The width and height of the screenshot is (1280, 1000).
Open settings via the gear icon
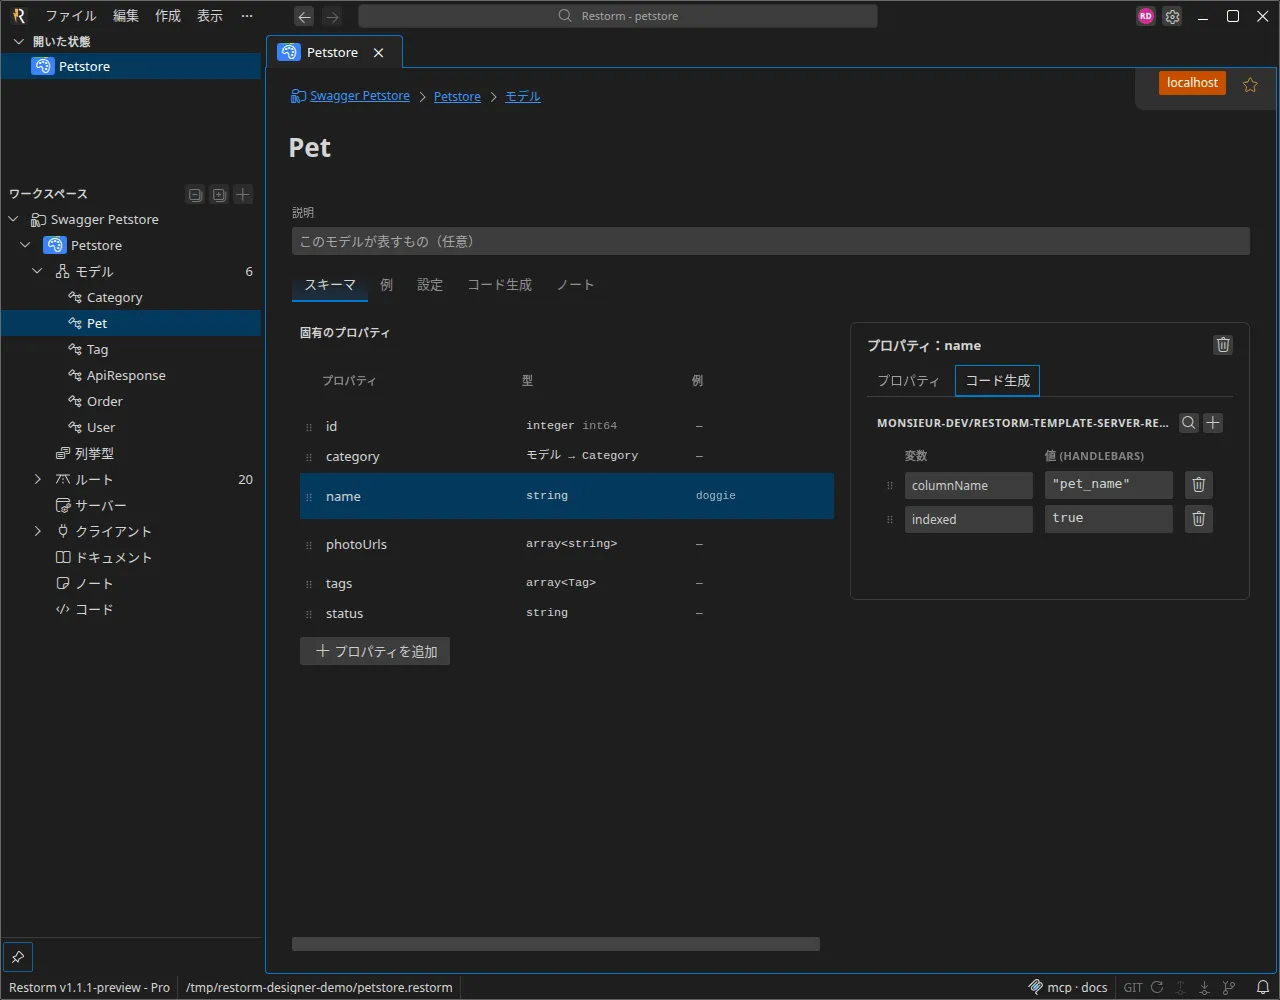1172,16
